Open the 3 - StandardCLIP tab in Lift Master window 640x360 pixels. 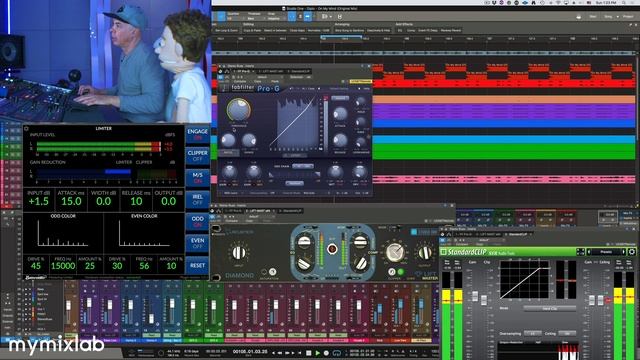click(x=291, y=211)
